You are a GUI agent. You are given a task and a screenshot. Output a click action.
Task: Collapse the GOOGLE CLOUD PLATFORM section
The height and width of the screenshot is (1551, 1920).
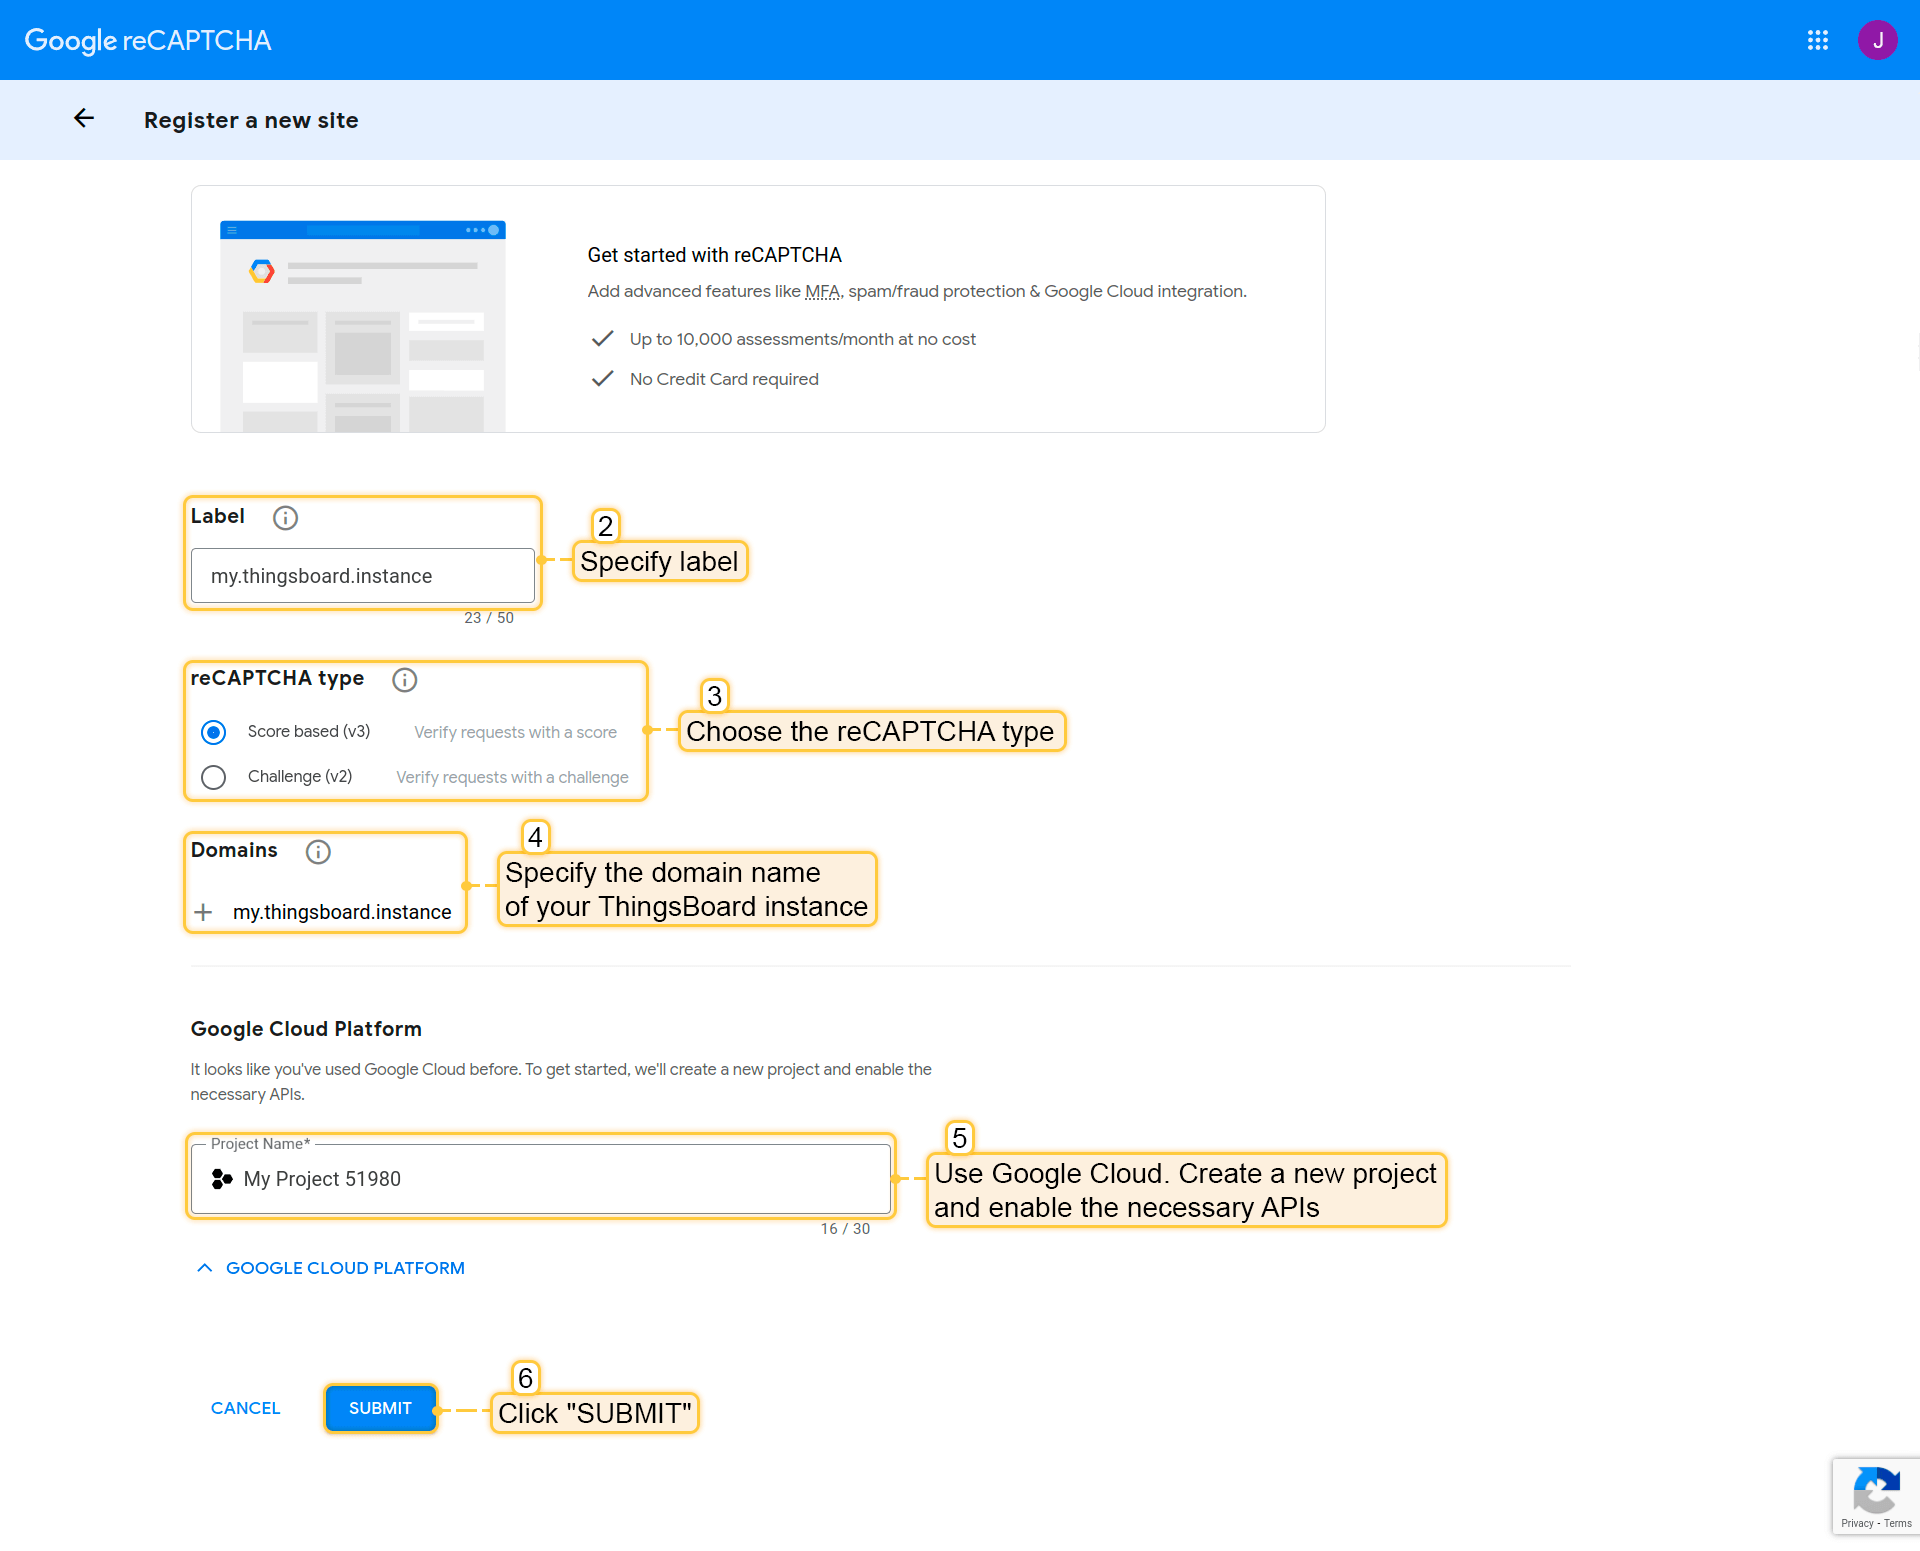[x=345, y=1268]
